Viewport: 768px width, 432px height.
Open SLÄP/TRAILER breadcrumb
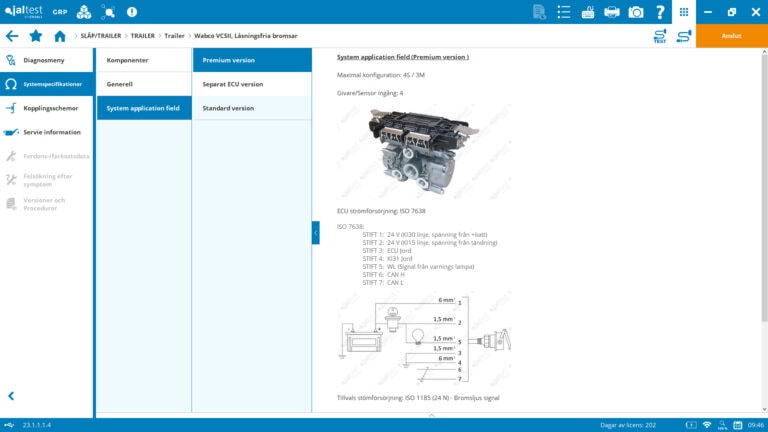(101, 36)
